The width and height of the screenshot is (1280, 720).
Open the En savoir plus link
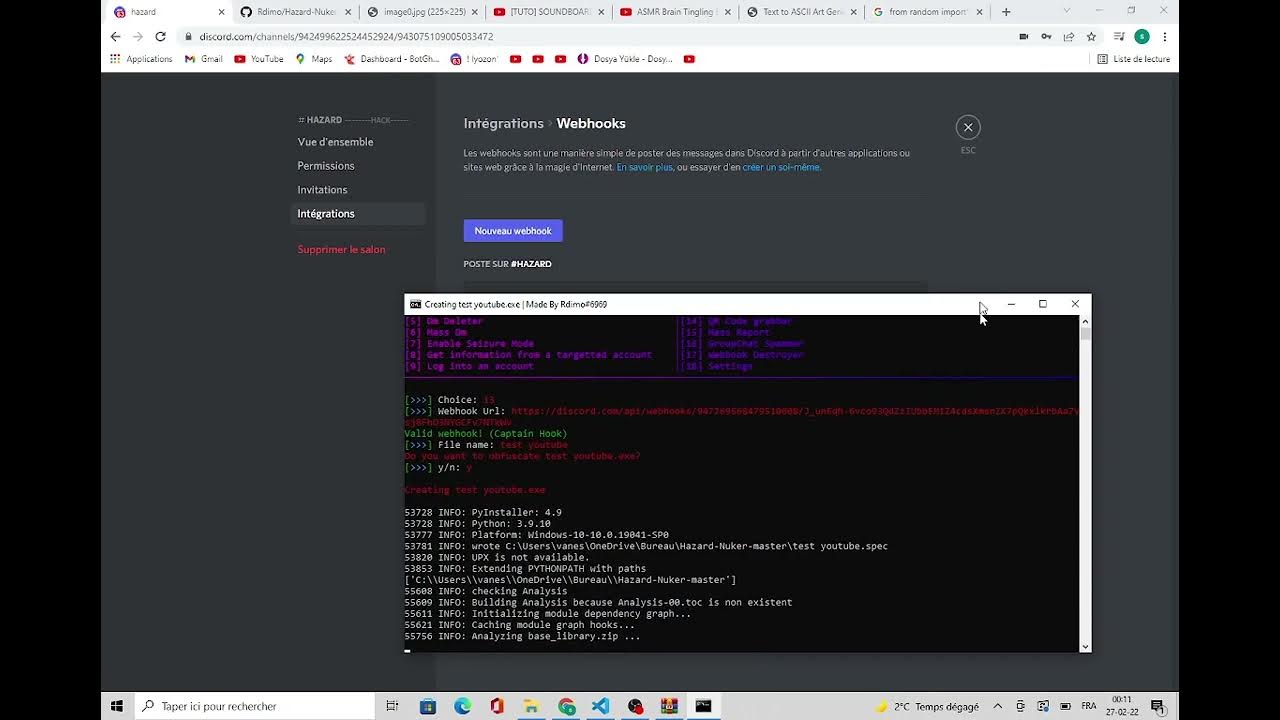tap(644, 167)
